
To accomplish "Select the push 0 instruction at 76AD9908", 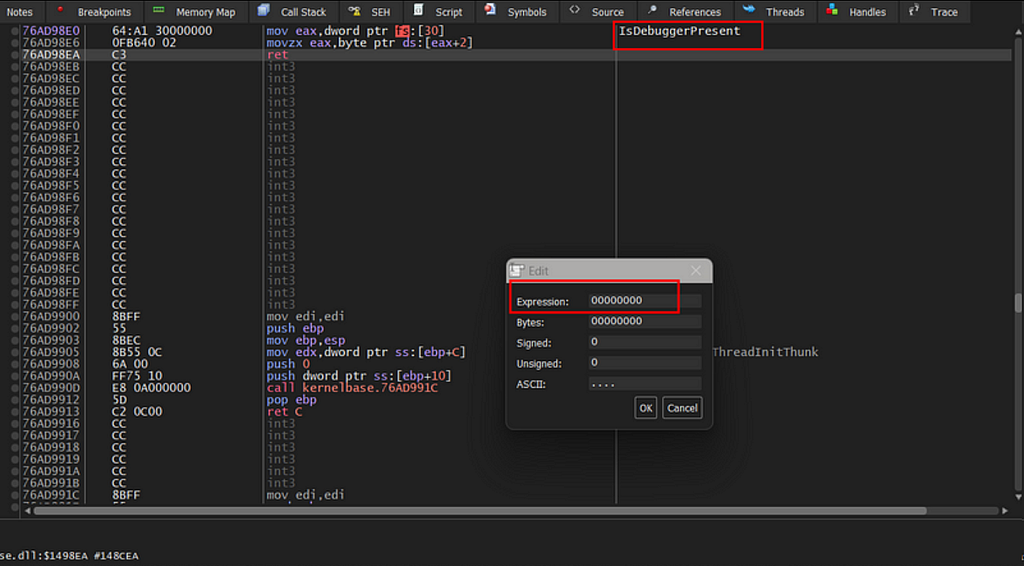I will (288, 364).
